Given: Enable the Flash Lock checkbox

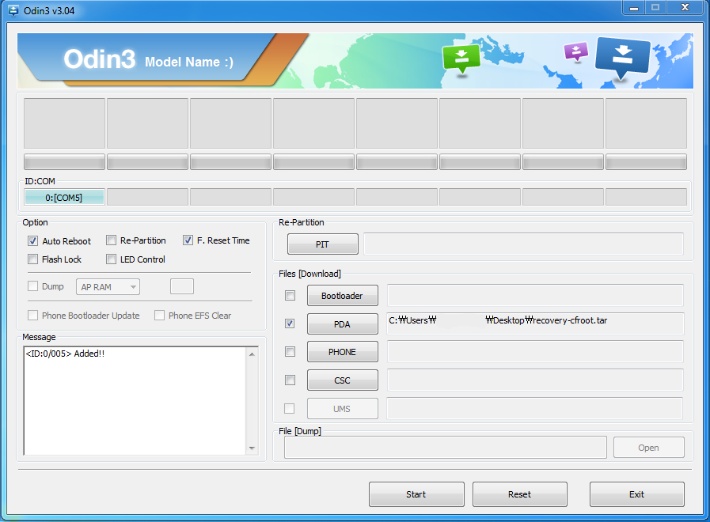Looking at the screenshot, I should pyautogui.click(x=33, y=259).
